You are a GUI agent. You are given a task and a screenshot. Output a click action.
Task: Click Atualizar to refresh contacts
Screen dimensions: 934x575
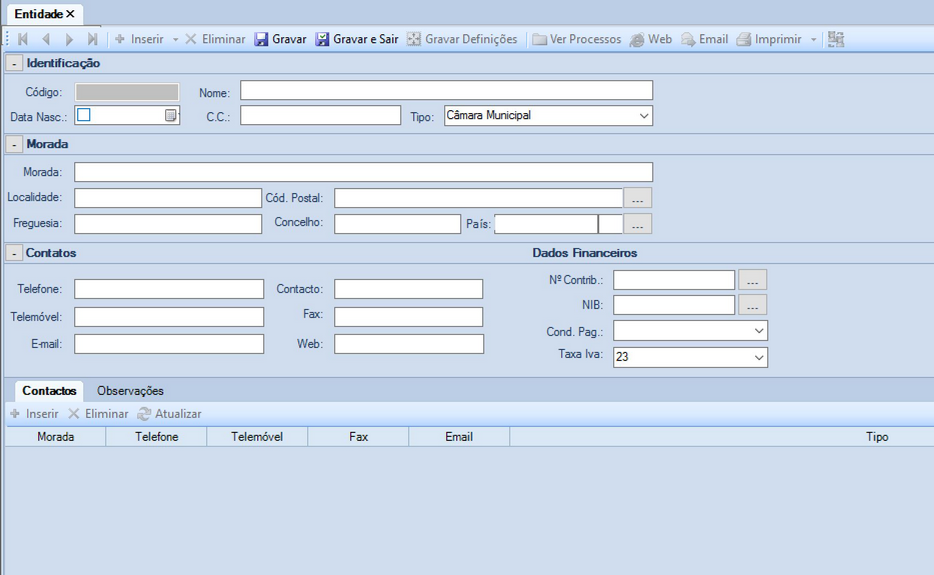point(170,414)
